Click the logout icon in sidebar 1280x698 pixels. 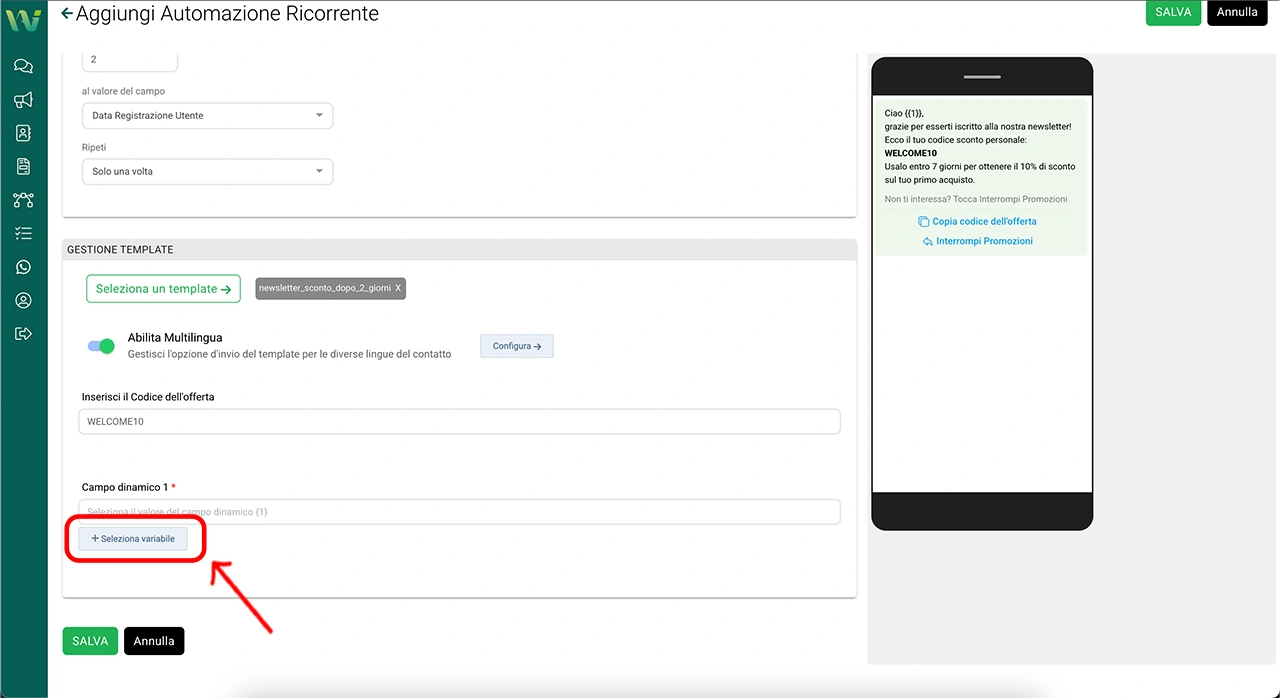coord(23,333)
